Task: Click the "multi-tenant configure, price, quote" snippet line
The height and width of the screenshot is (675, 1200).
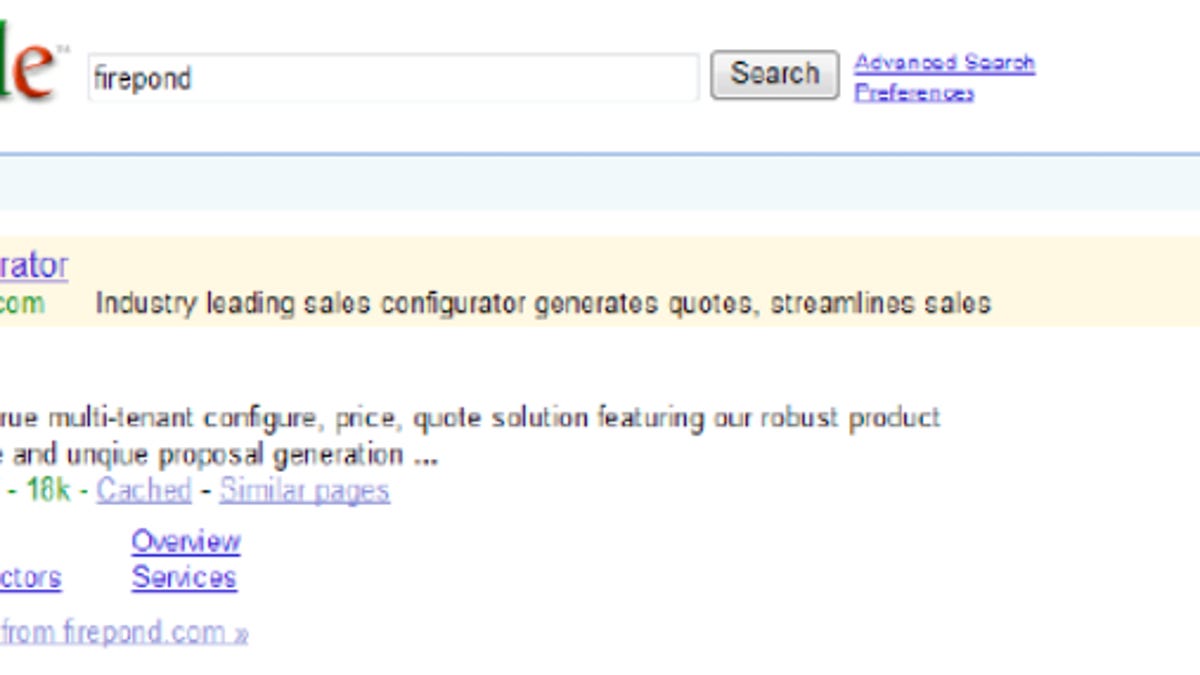Action: pyautogui.click(x=470, y=417)
